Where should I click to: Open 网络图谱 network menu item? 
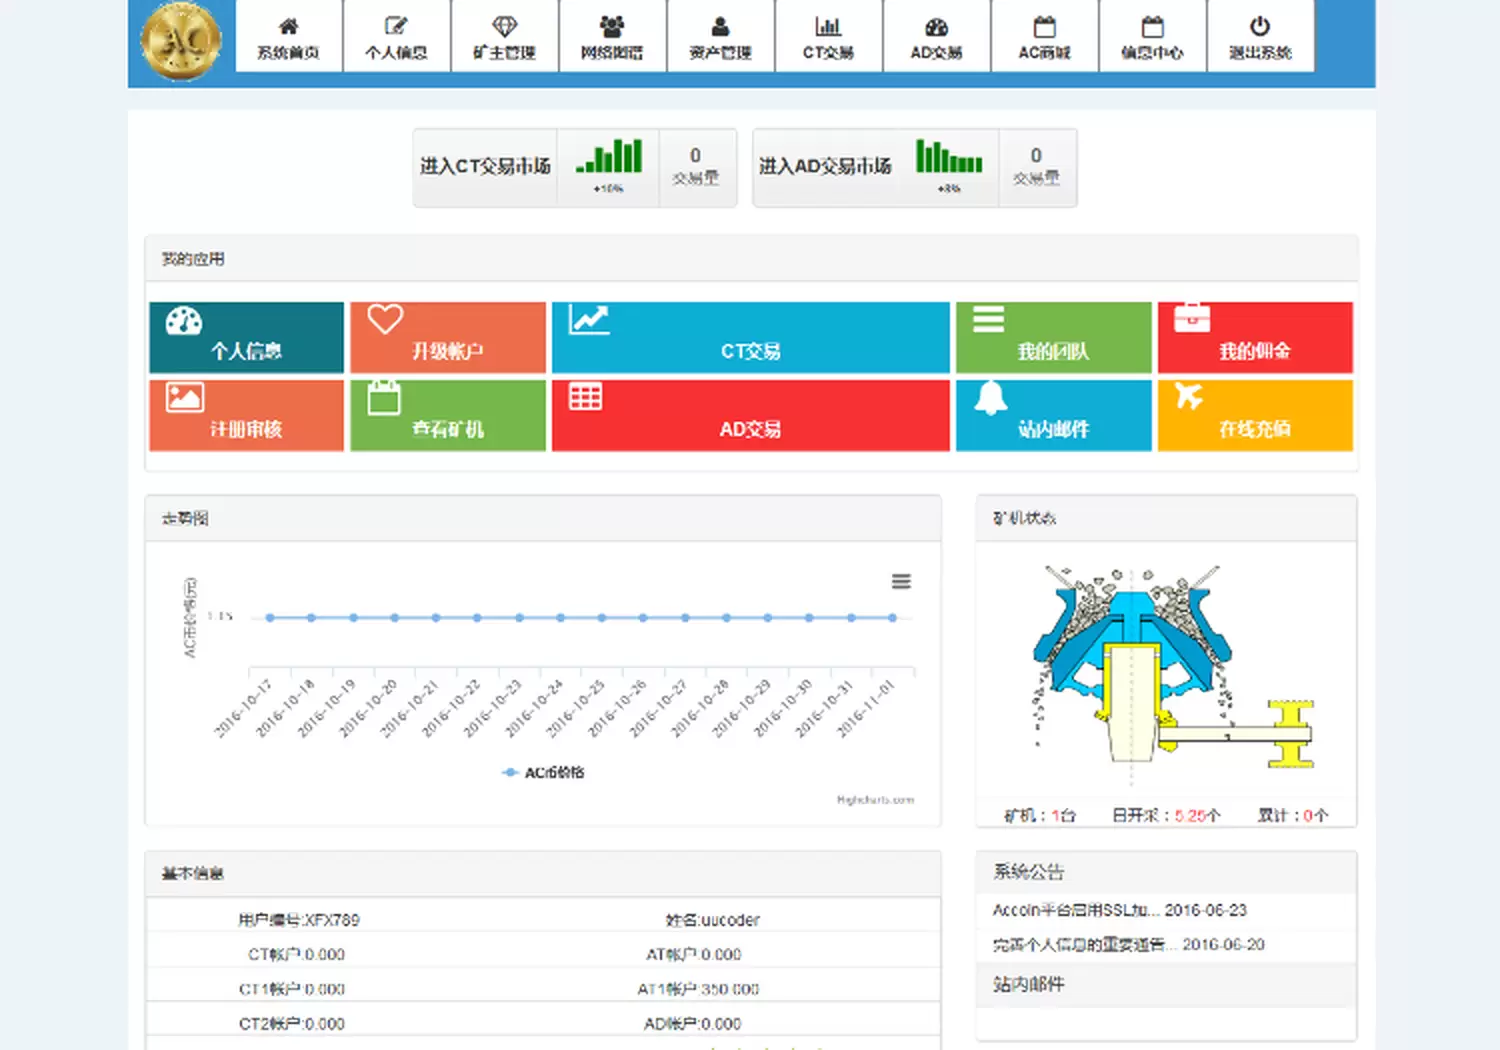click(612, 38)
